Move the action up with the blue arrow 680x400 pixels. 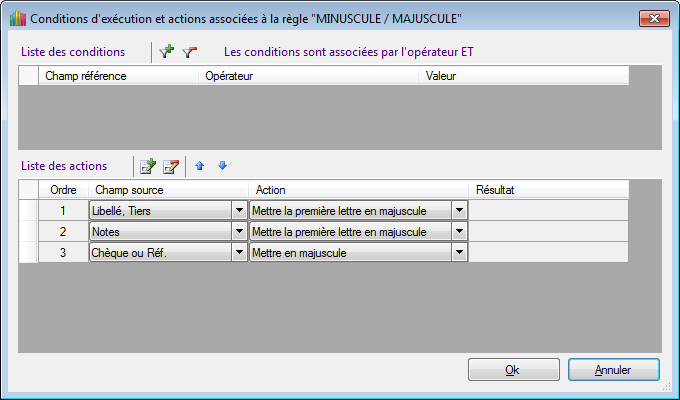click(x=200, y=166)
